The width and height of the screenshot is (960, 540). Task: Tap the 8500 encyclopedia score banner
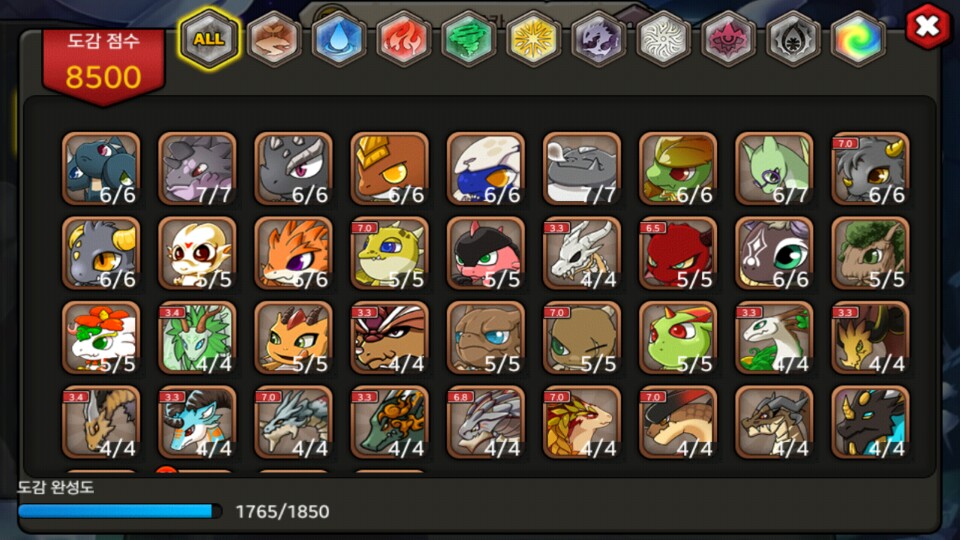[103, 65]
